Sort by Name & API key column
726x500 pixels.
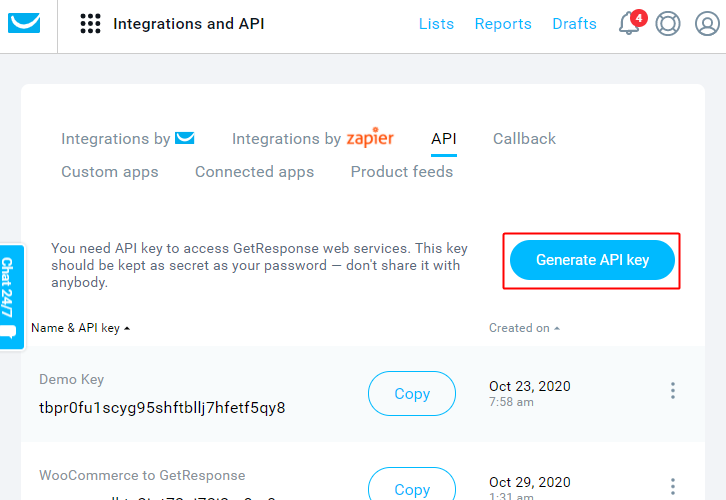click(x=80, y=328)
